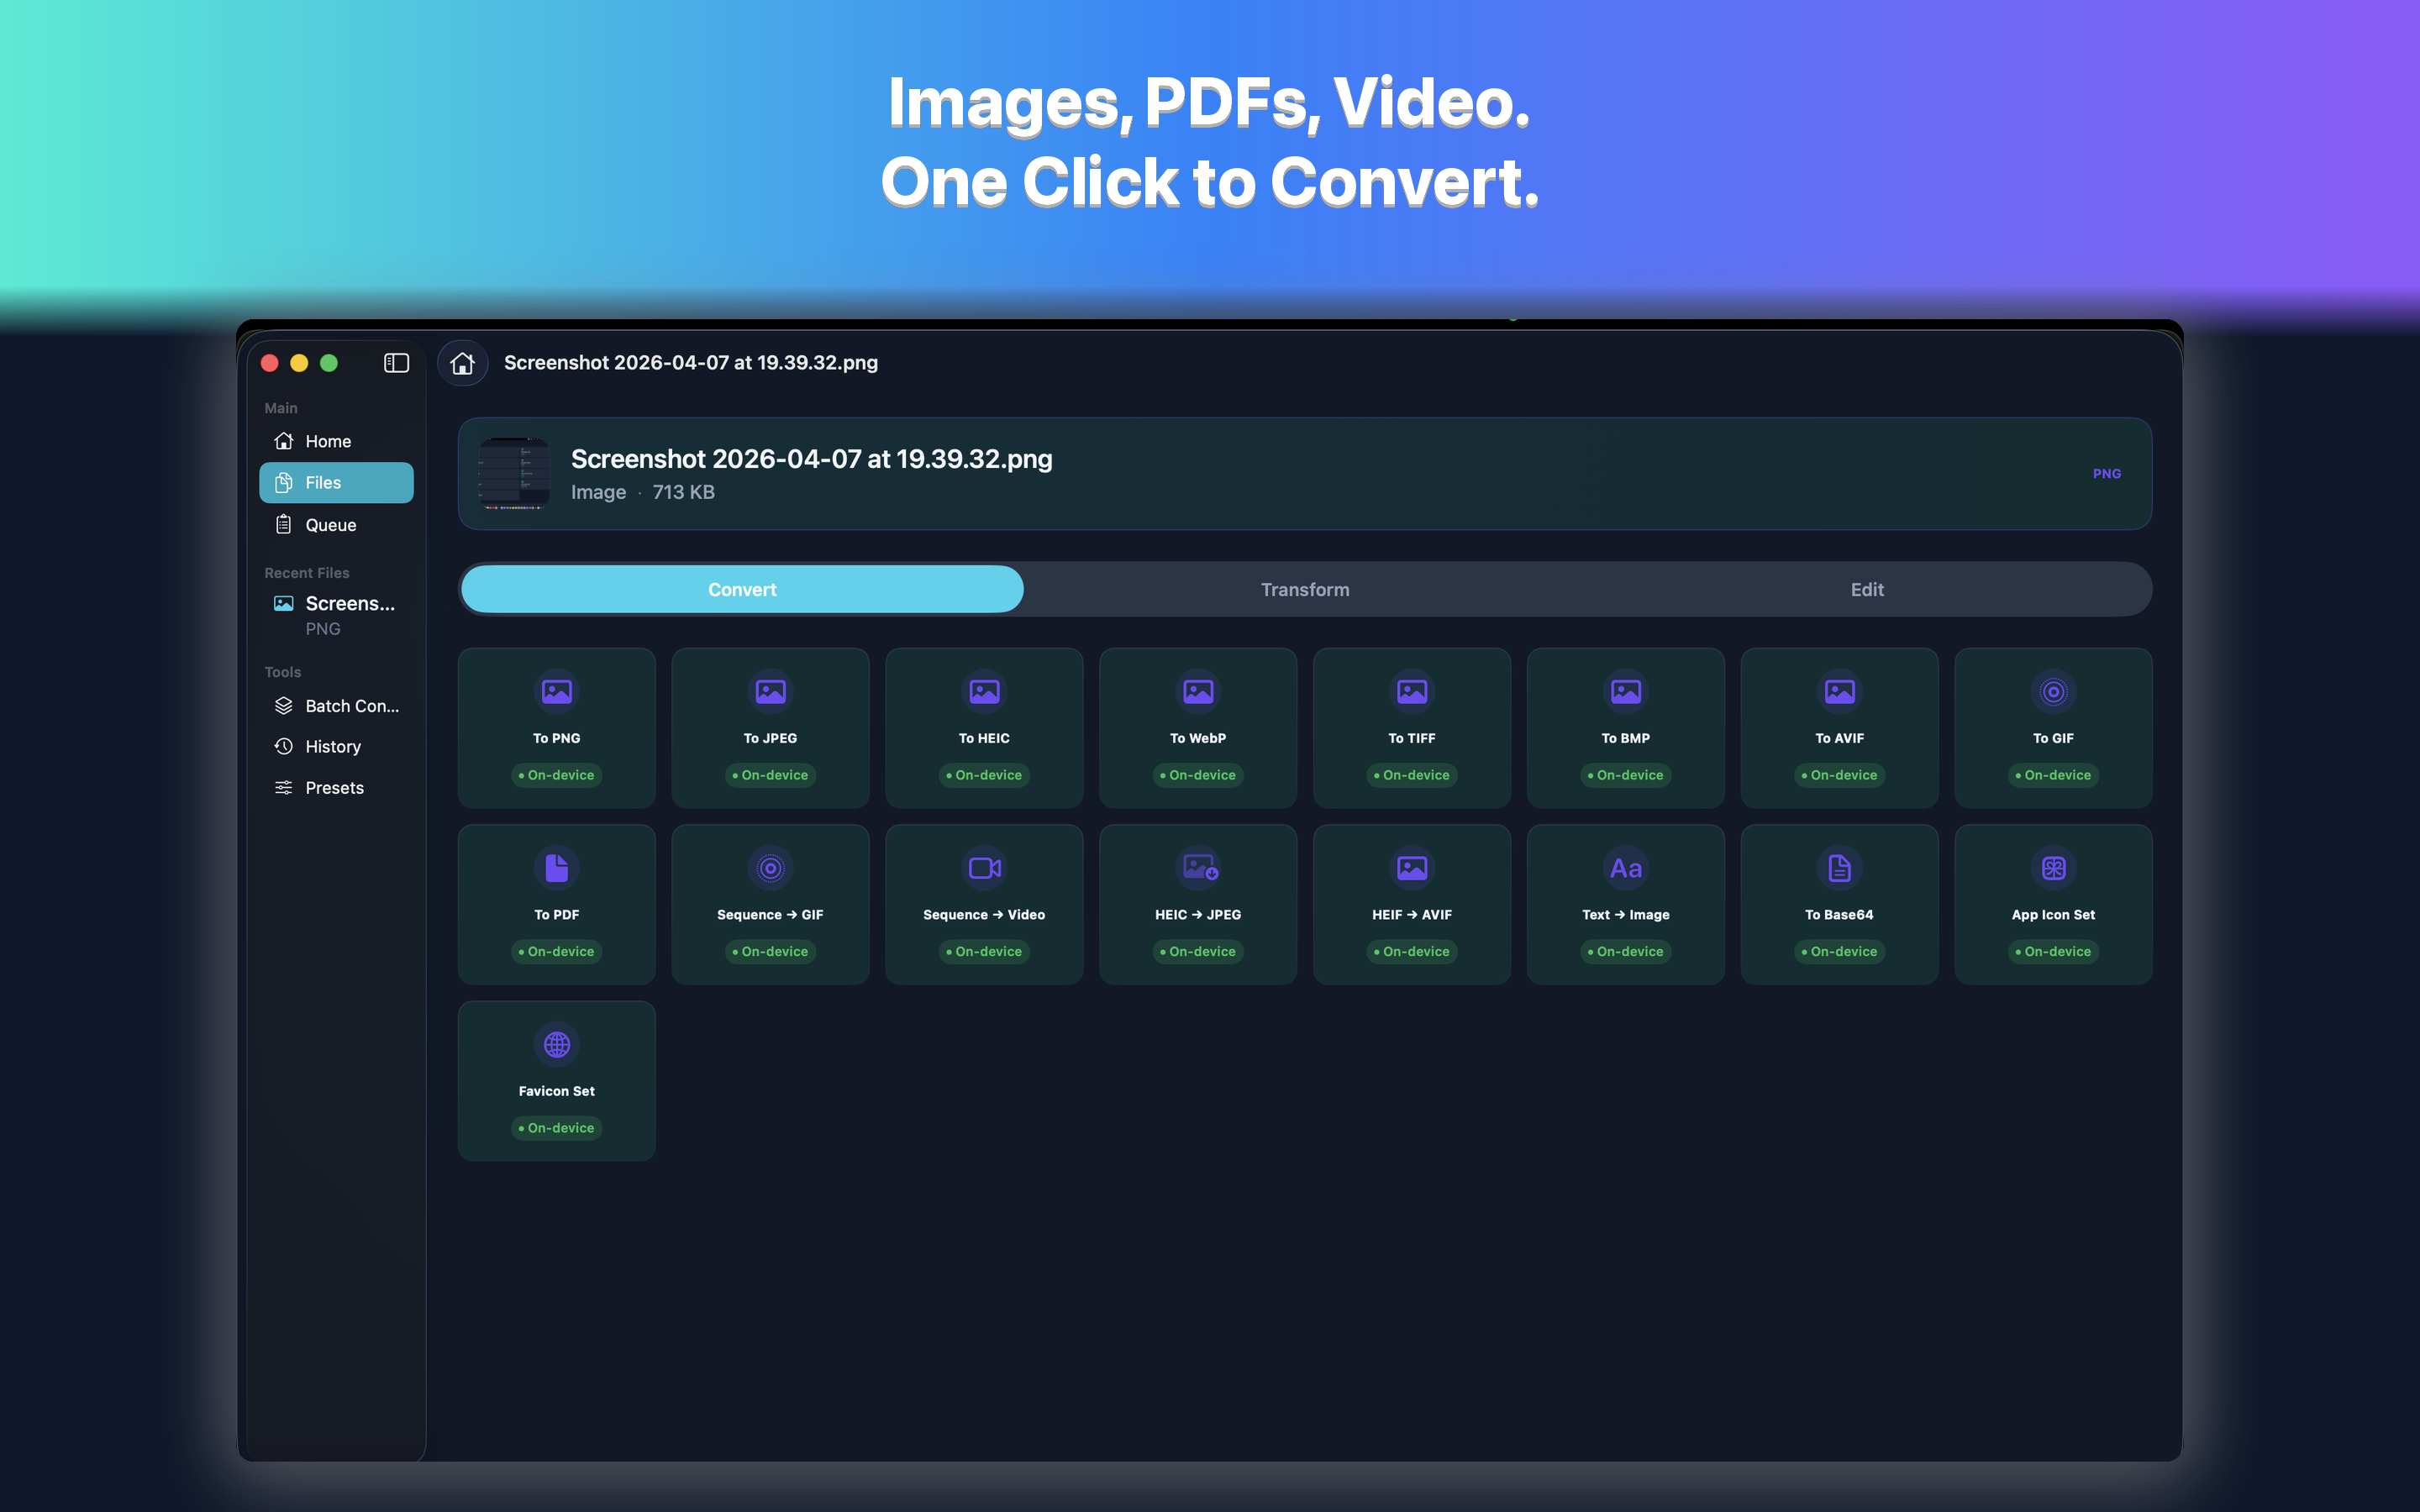The image size is (2420, 1512).
Task: Choose the To AVIF conversion icon
Action: [x=1840, y=691]
